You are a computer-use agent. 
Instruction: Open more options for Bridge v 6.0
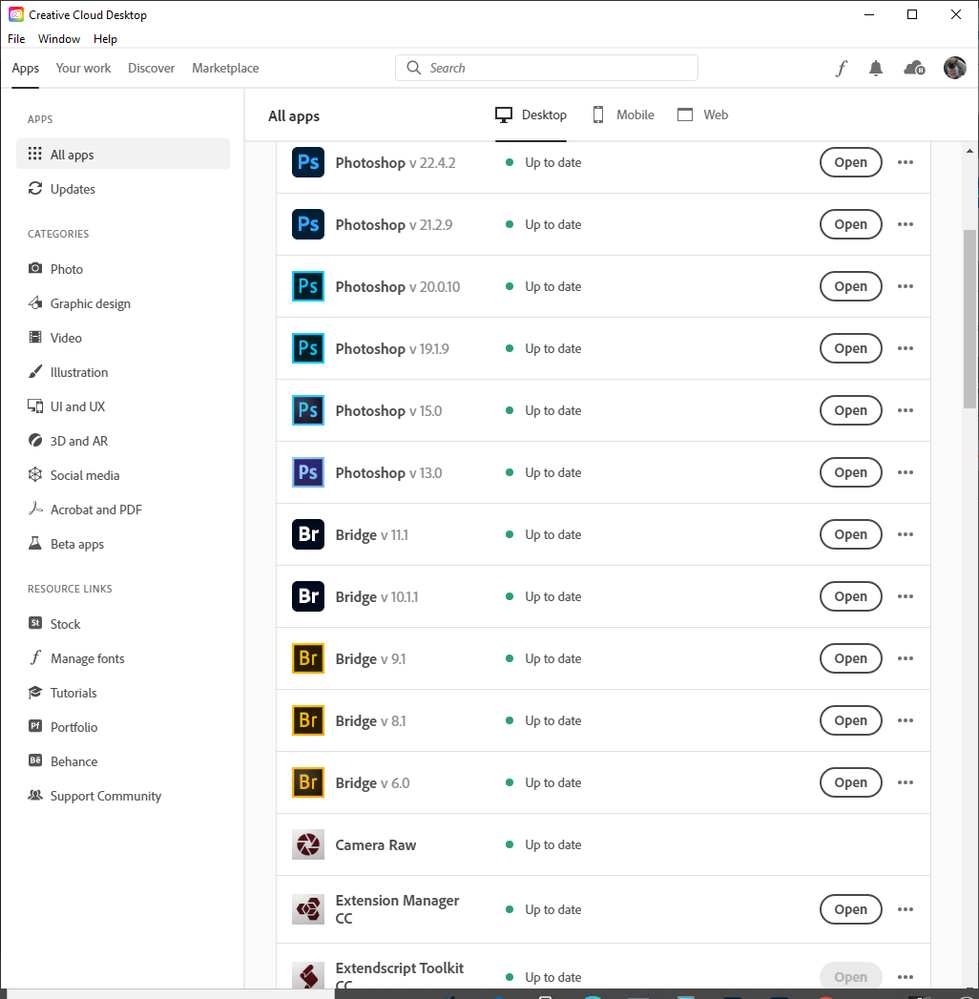pyautogui.click(x=905, y=782)
